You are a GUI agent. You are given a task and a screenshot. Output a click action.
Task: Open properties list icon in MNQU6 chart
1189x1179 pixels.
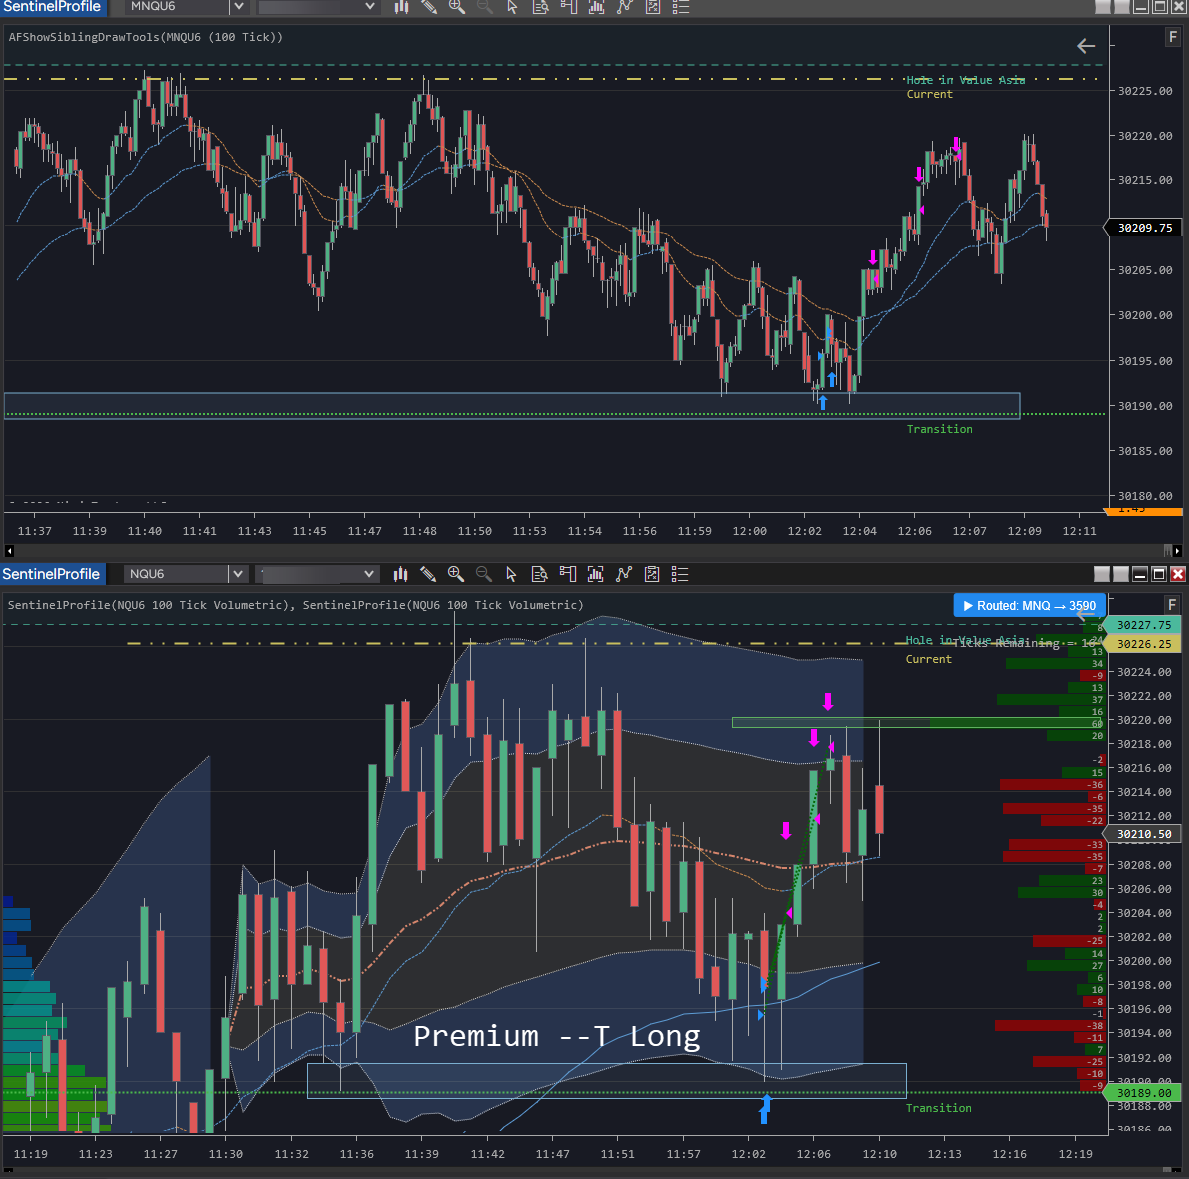(681, 7)
